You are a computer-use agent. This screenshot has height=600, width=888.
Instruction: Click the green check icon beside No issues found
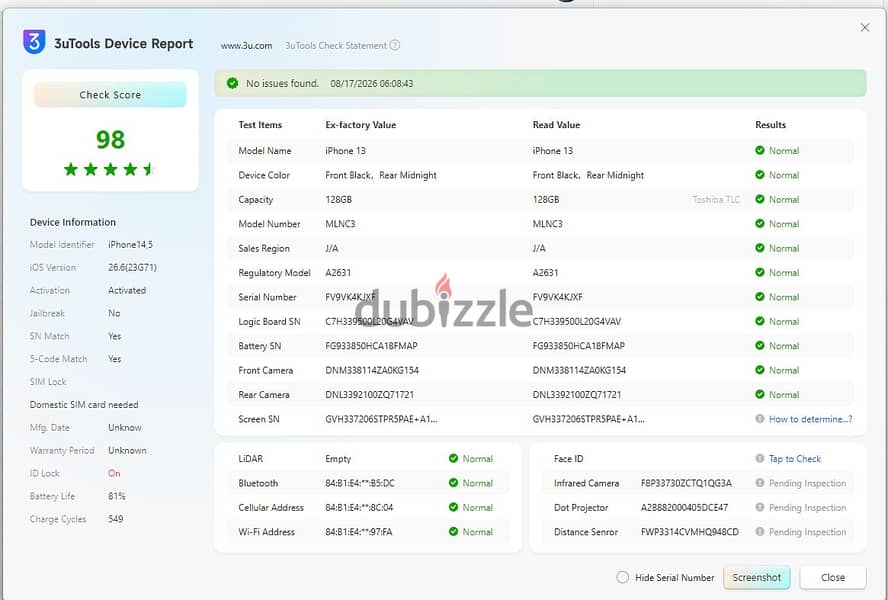tap(232, 83)
